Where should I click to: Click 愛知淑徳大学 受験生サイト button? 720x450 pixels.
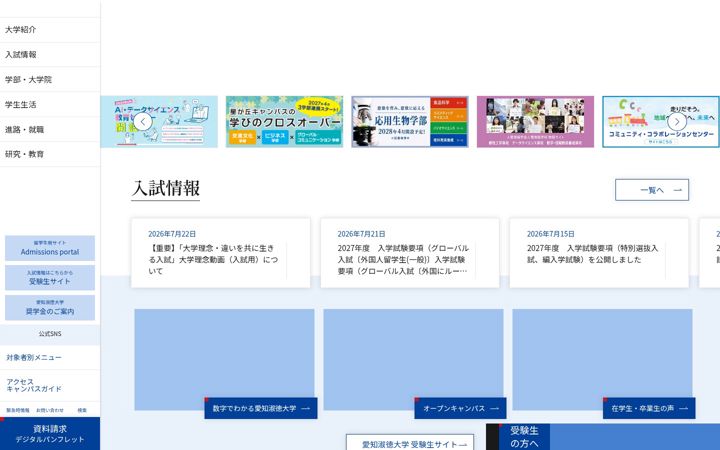click(410, 443)
